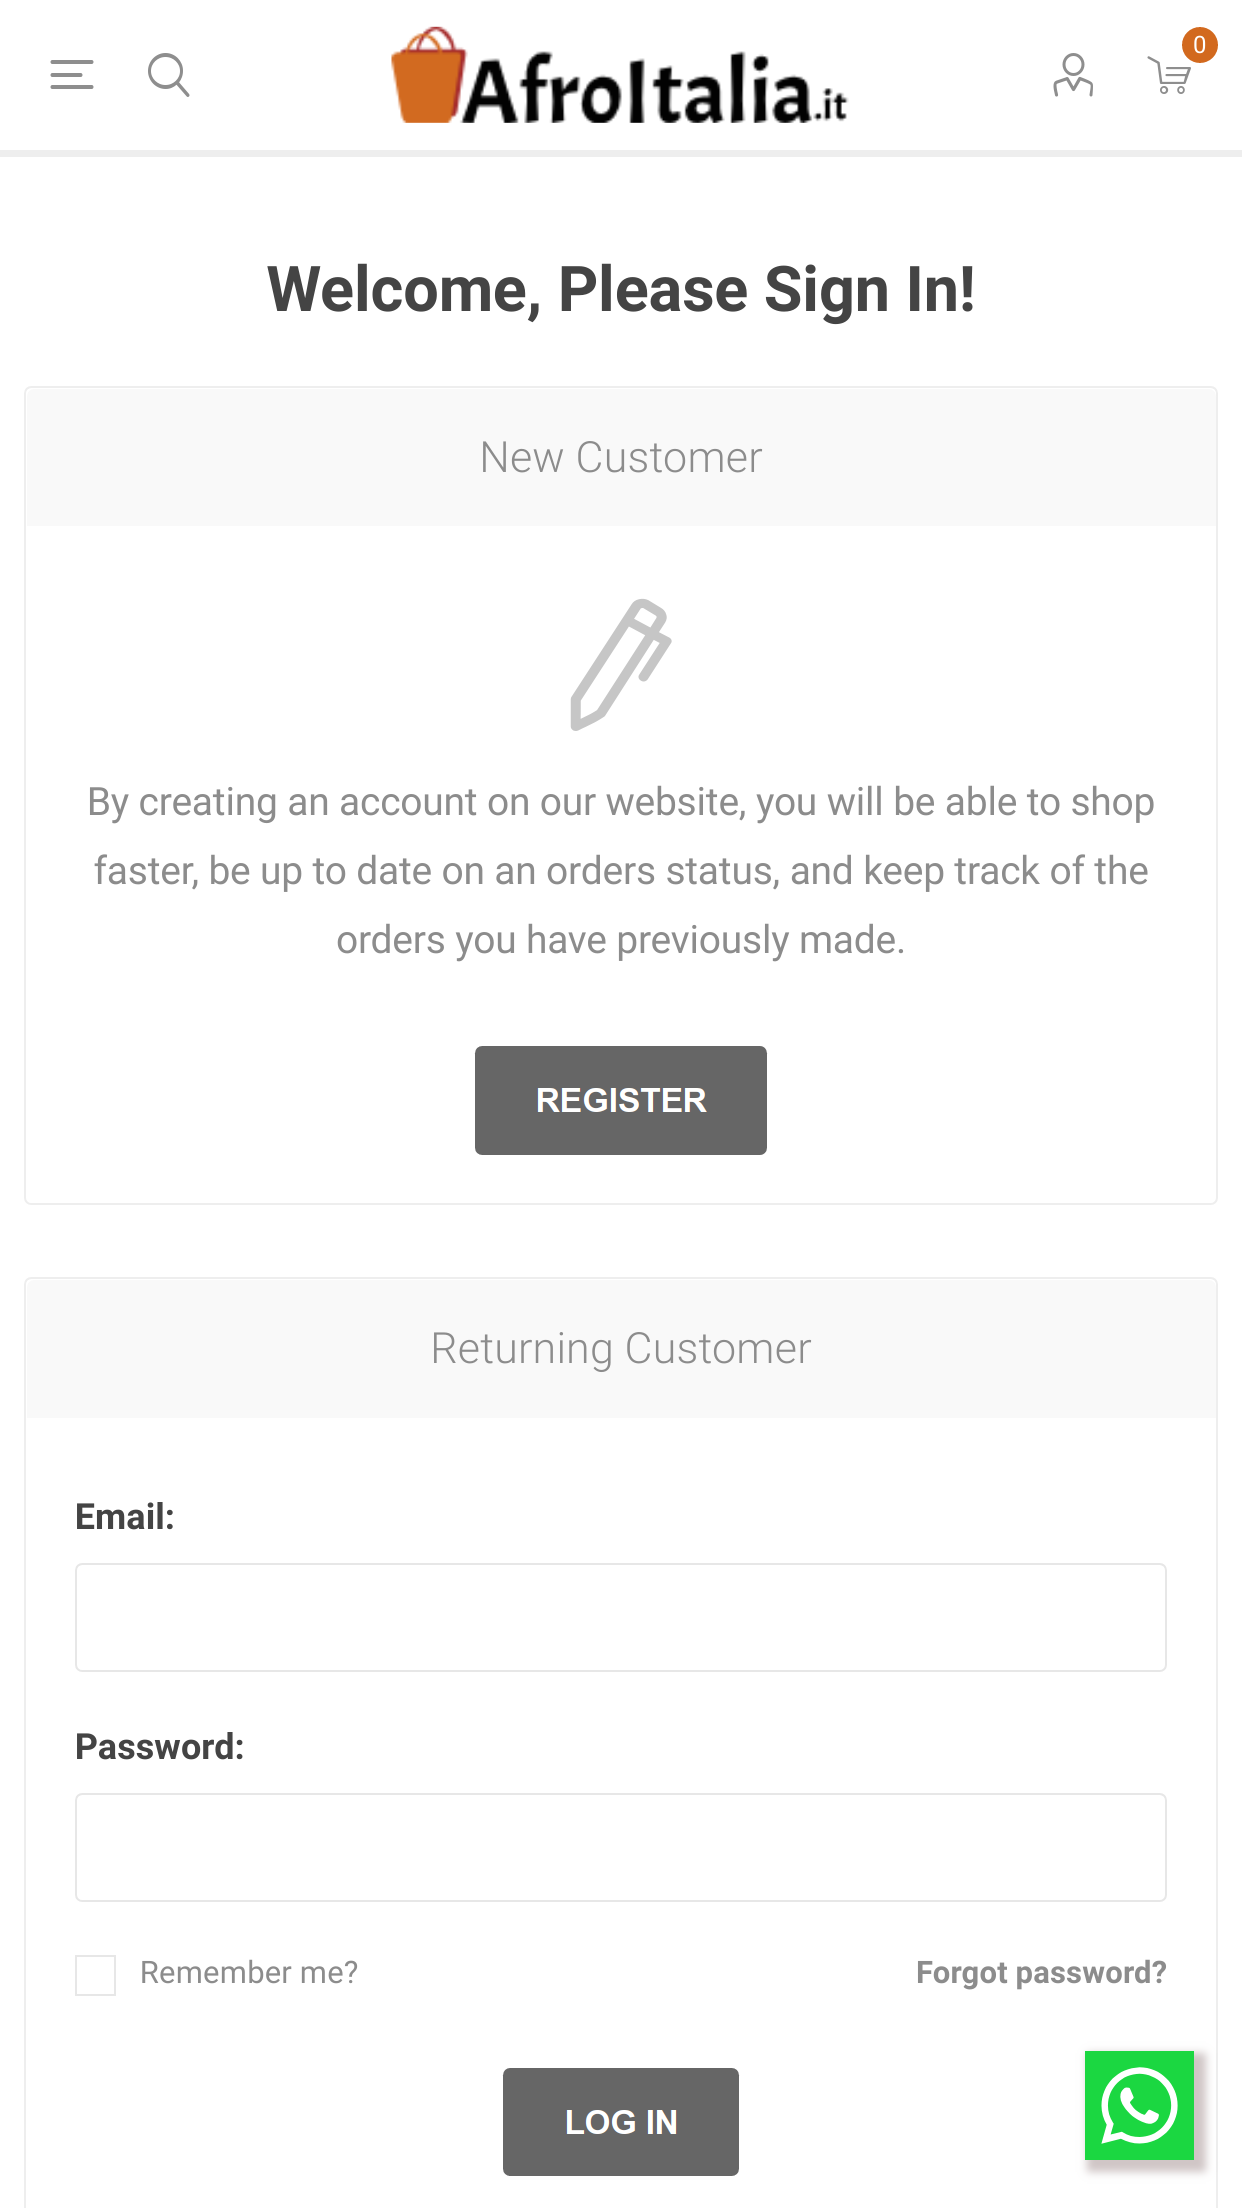
Task: Open the shopping cart icon
Action: click(1168, 75)
